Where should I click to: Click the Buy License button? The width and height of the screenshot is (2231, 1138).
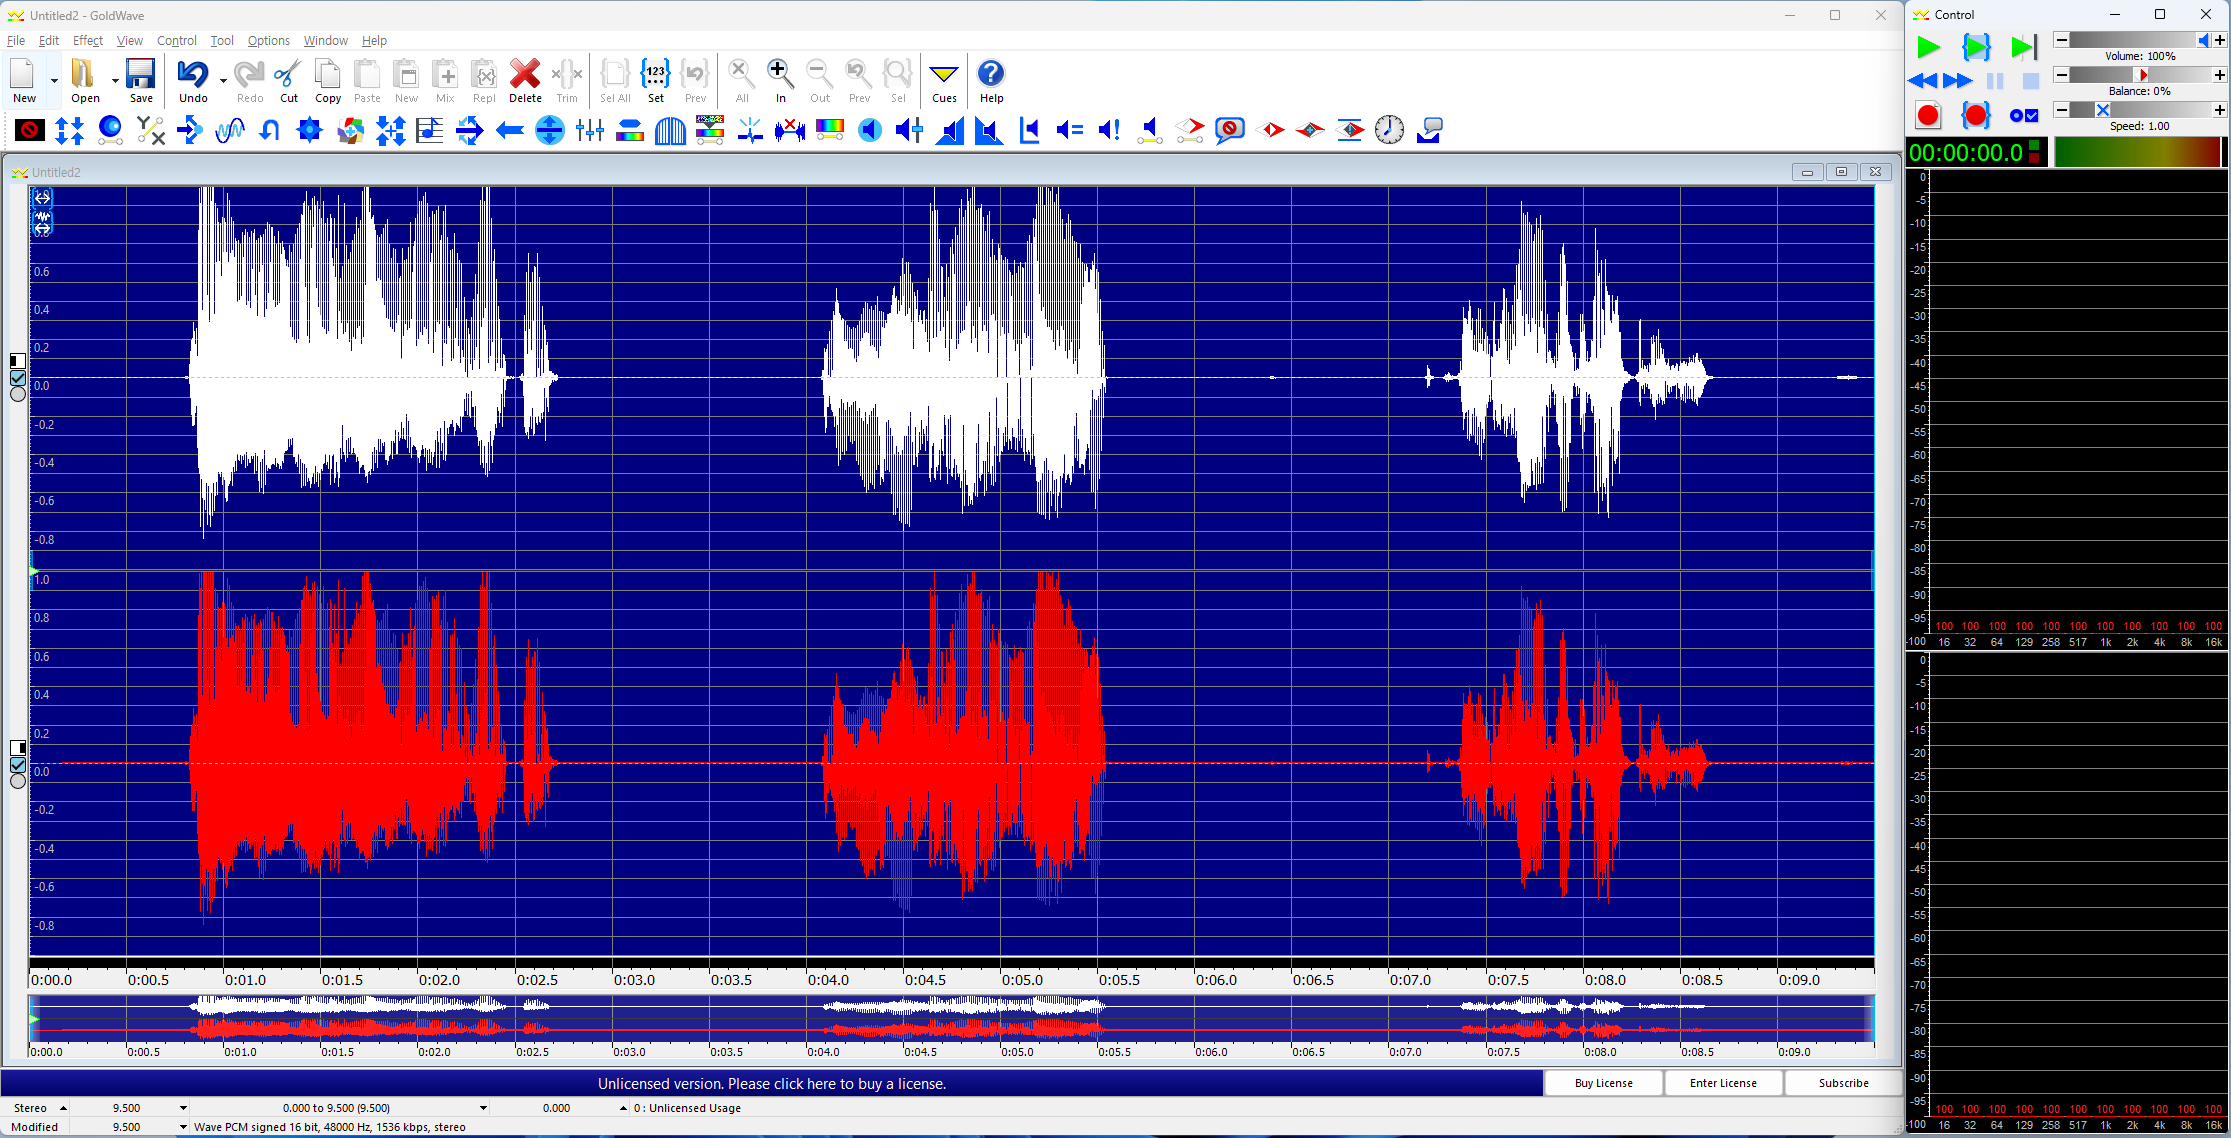[x=1603, y=1083]
